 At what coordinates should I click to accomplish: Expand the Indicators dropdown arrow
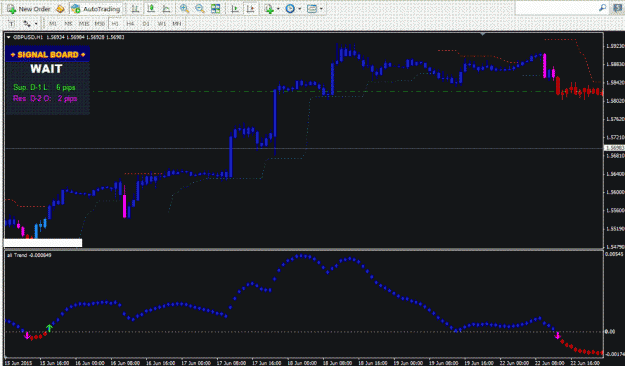pos(278,9)
